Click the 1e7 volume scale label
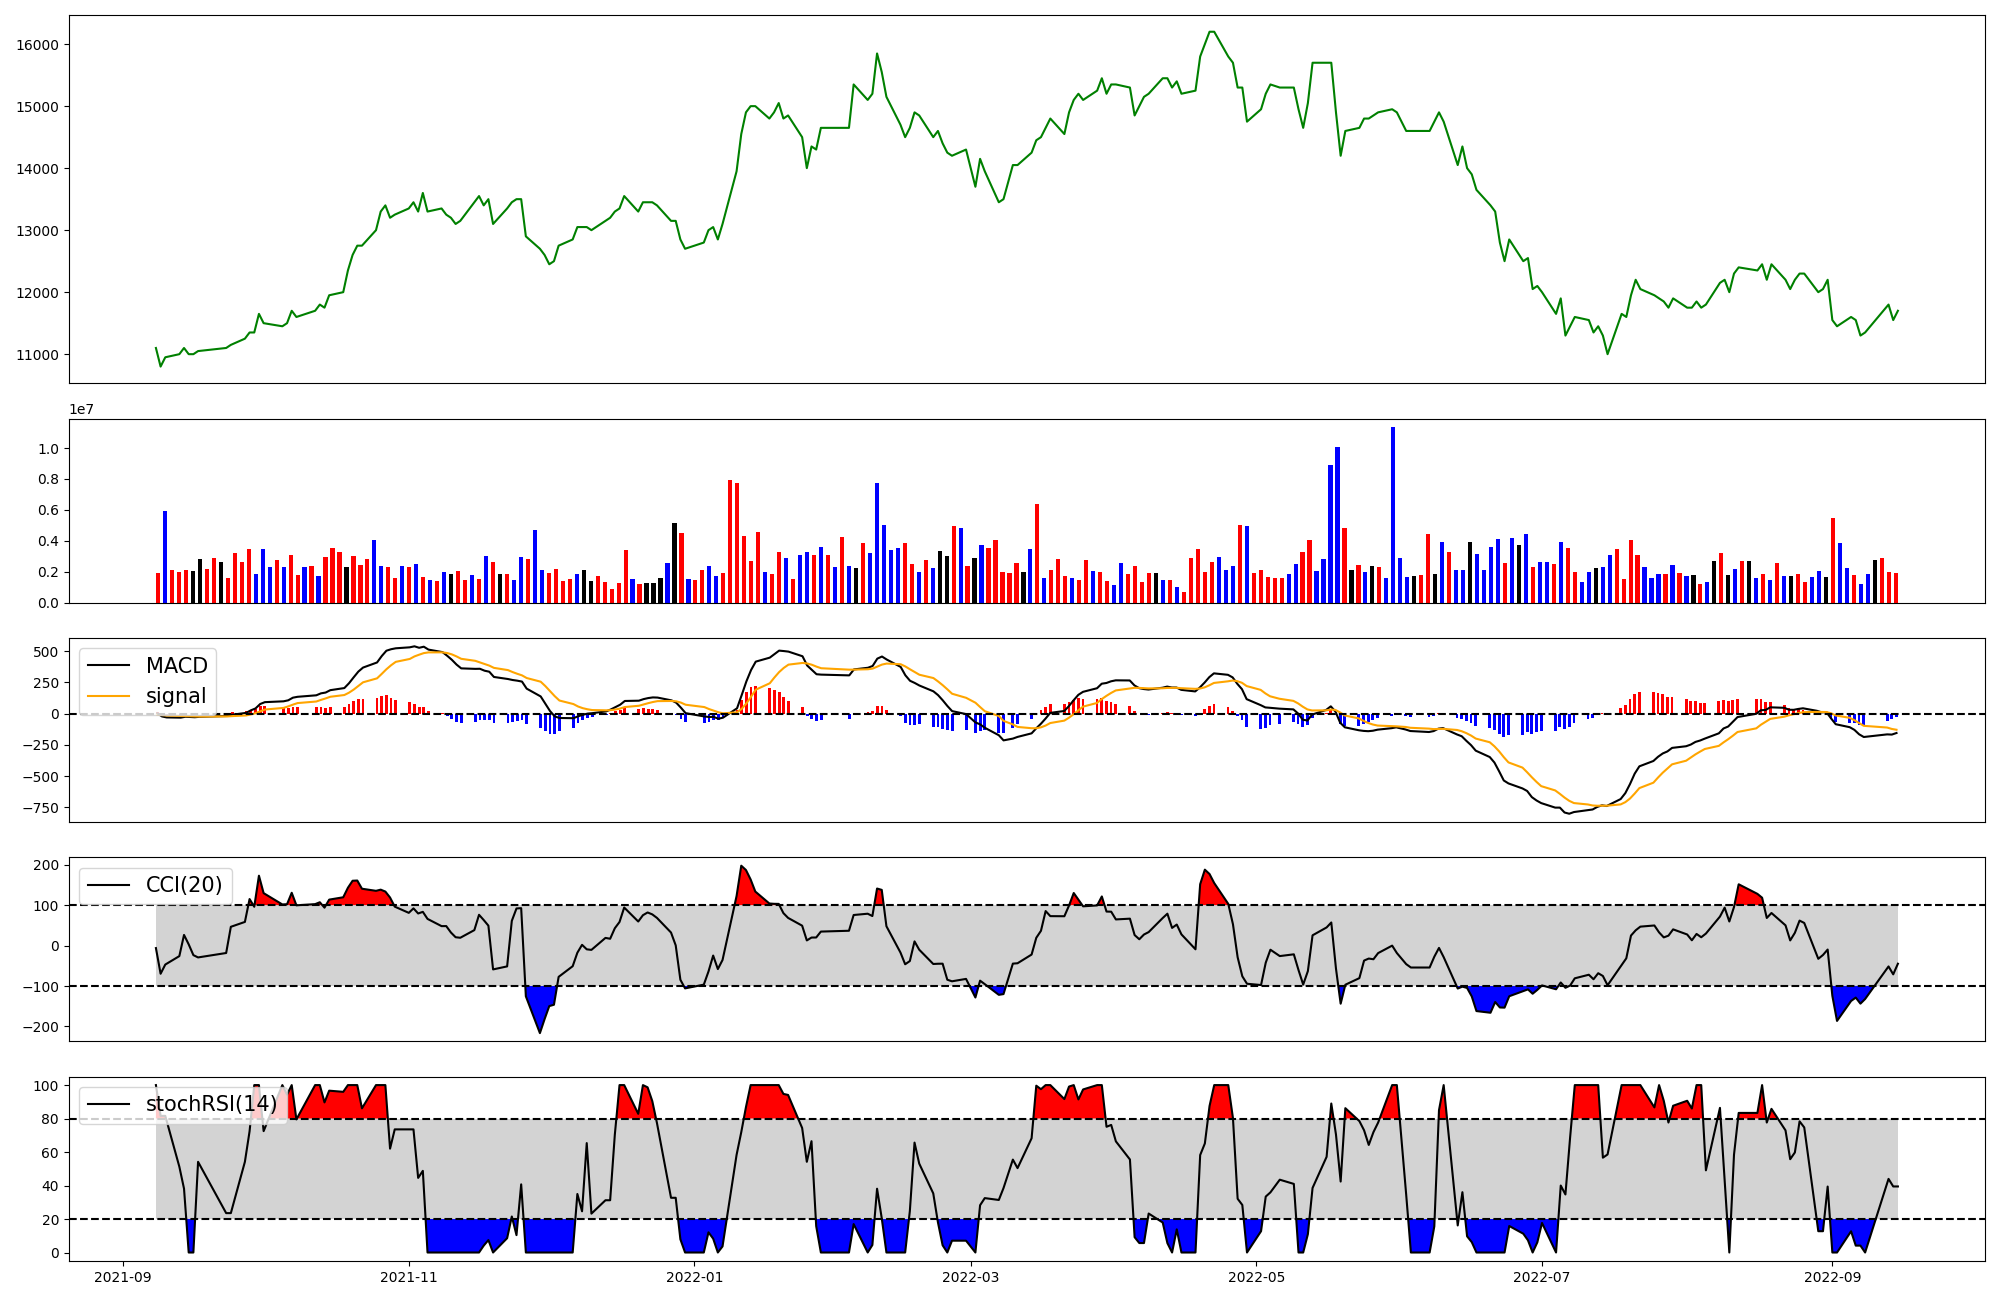The image size is (2000, 1300). (82, 409)
